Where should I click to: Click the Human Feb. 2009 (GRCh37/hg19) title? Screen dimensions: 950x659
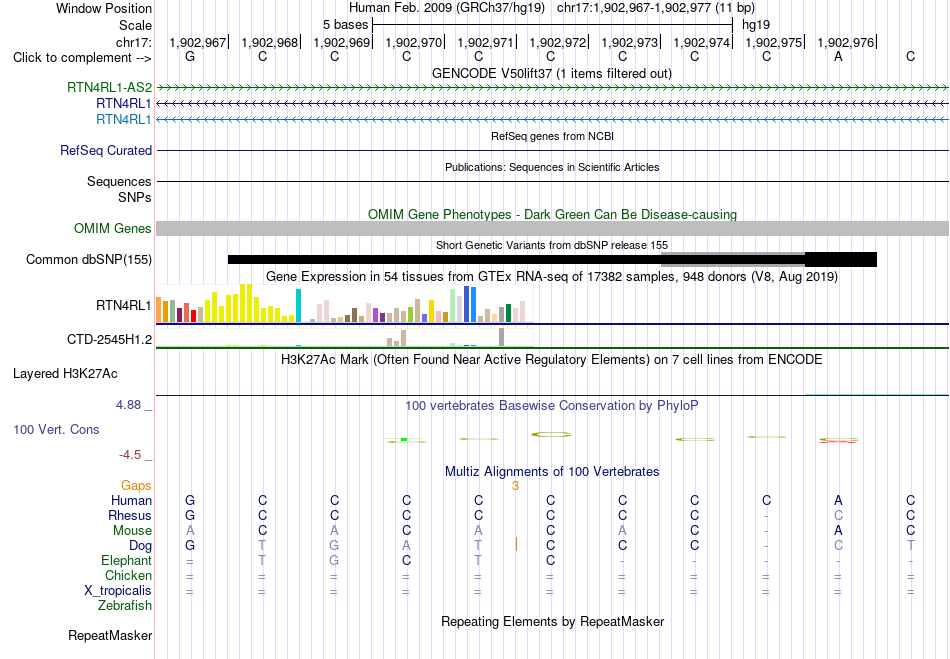click(447, 8)
